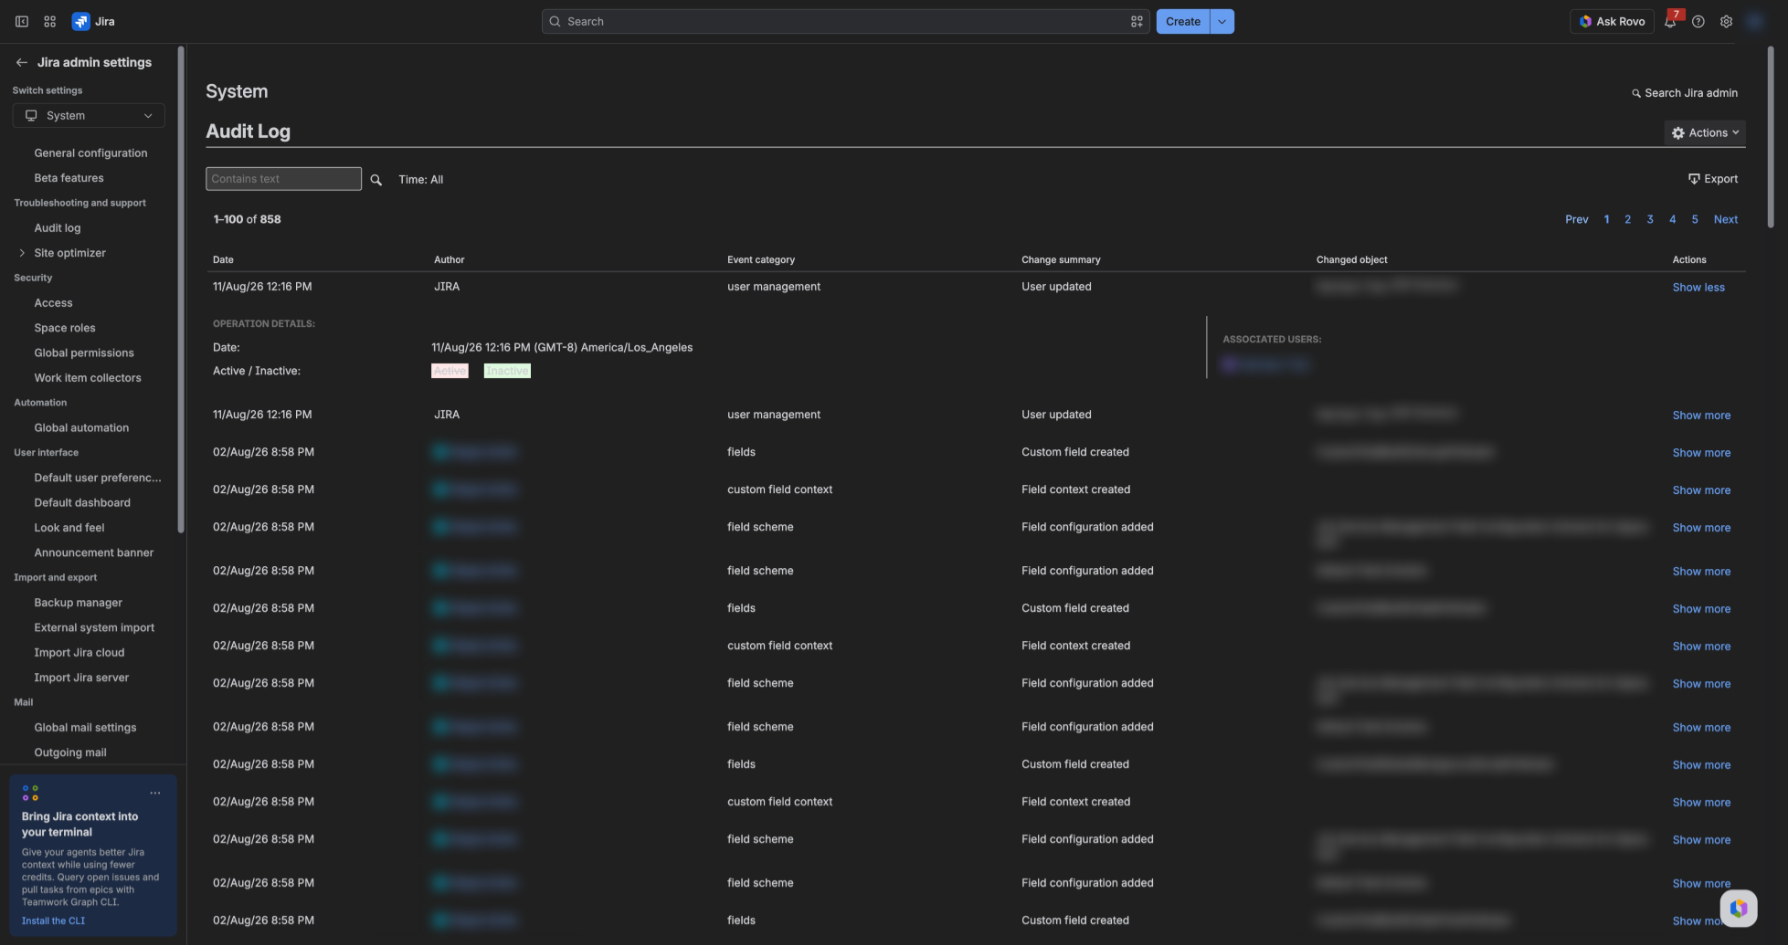Click the red Active status label
The image size is (1788, 945).
point(450,371)
